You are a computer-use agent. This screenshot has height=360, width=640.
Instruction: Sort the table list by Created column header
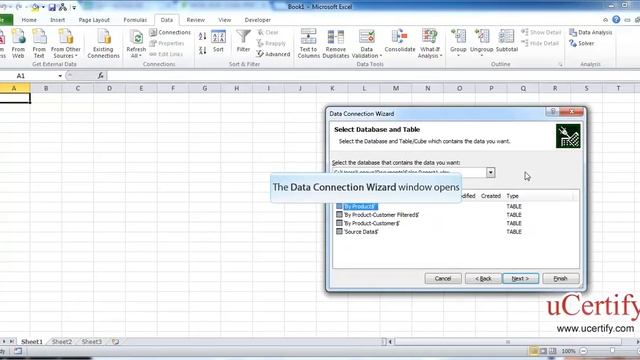[x=491, y=196]
